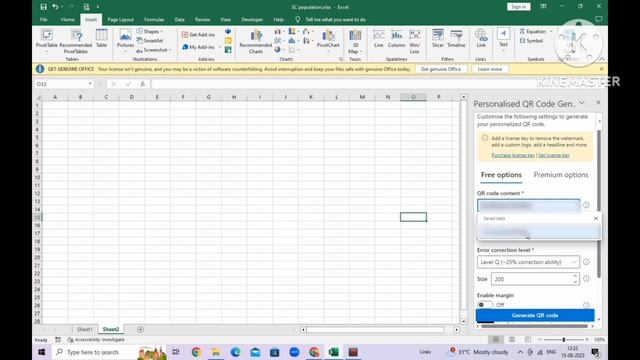The image size is (640, 360).
Task: Open the QR code task pane options menu
Action: [582, 103]
